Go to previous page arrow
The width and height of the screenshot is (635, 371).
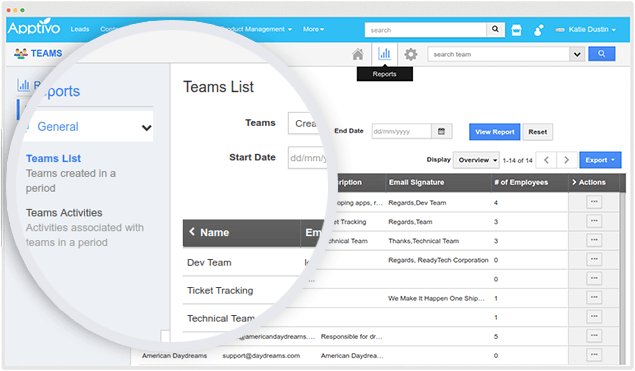(x=546, y=160)
